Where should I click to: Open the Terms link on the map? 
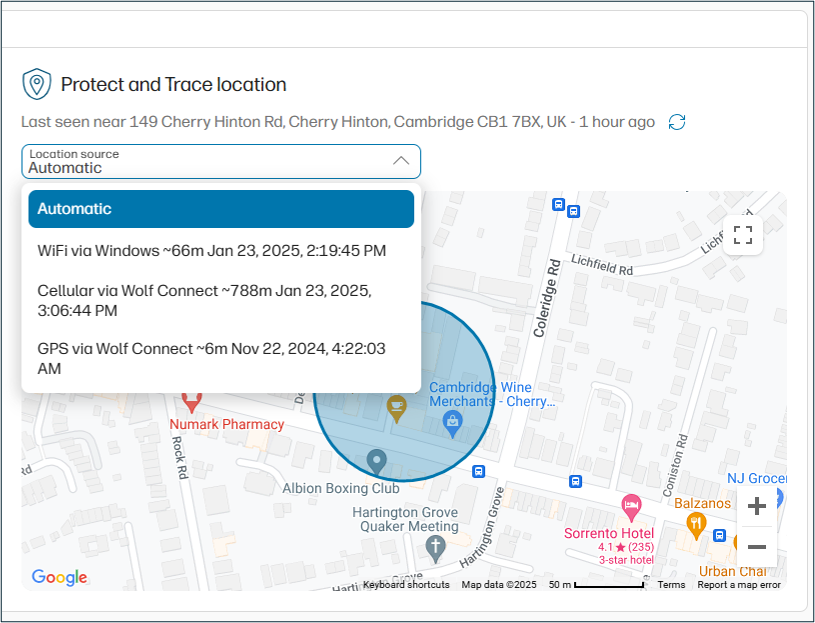[x=671, y=584]
